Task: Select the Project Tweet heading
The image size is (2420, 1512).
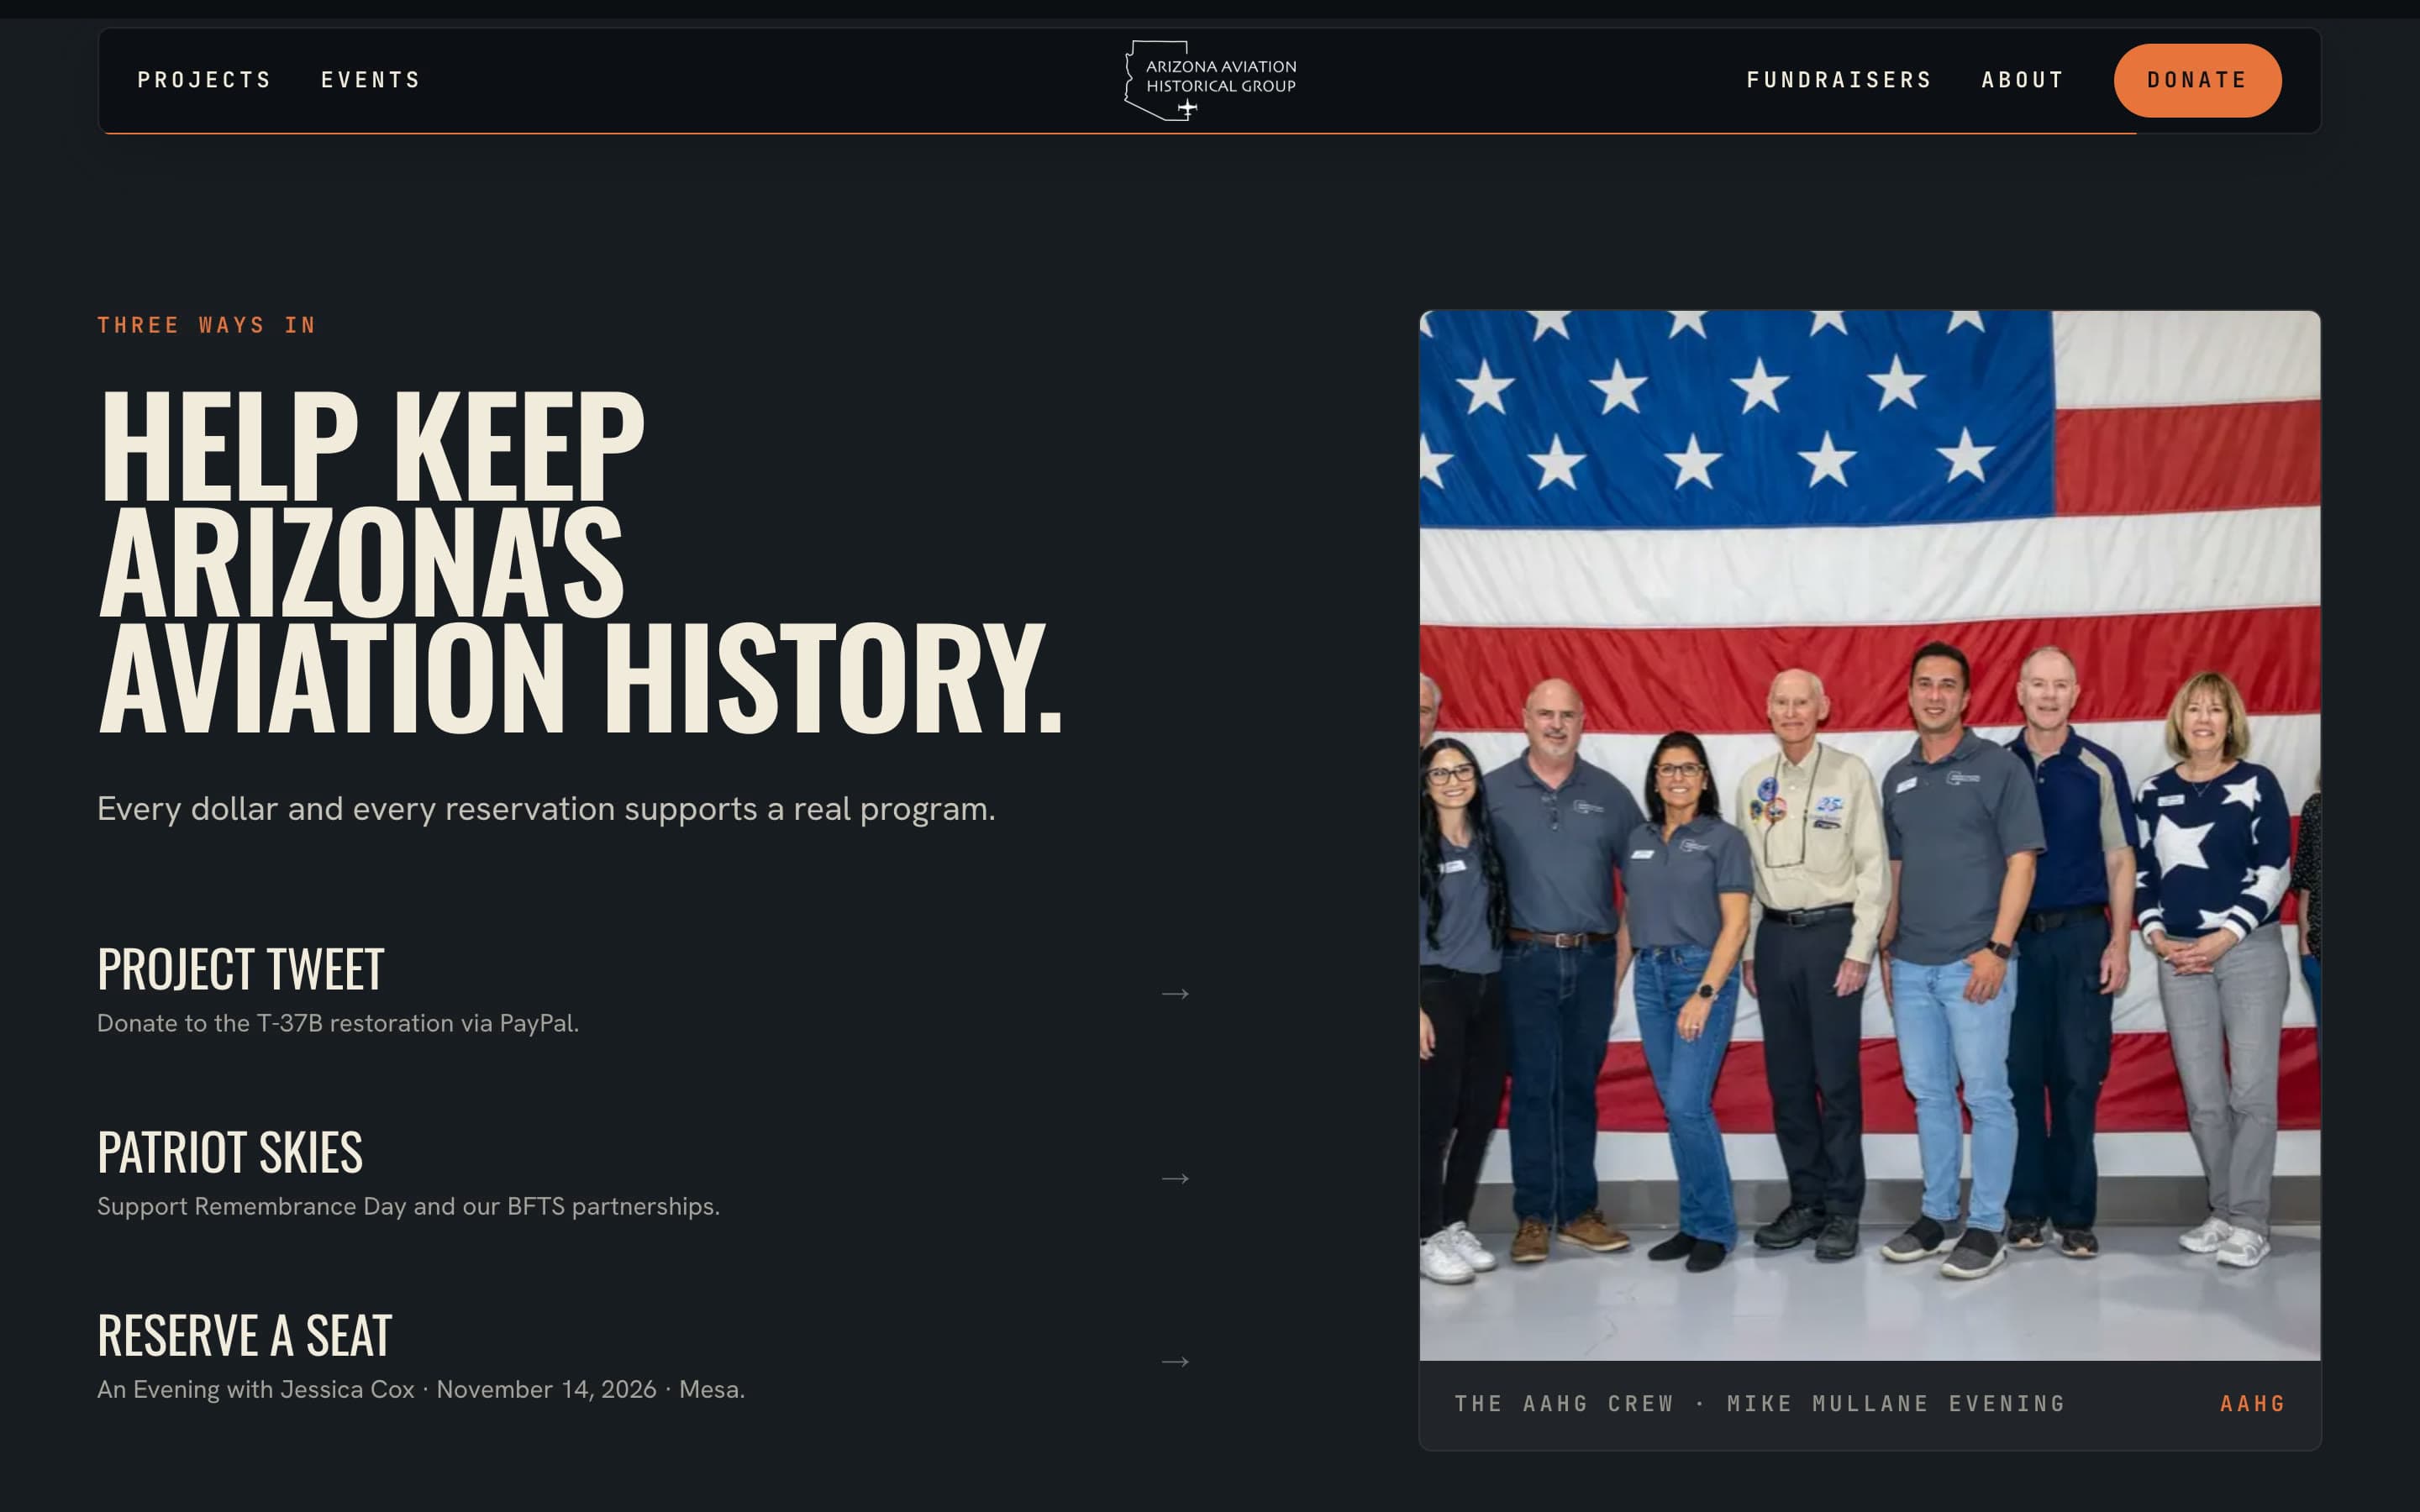Action: click(x=241, y=968)
